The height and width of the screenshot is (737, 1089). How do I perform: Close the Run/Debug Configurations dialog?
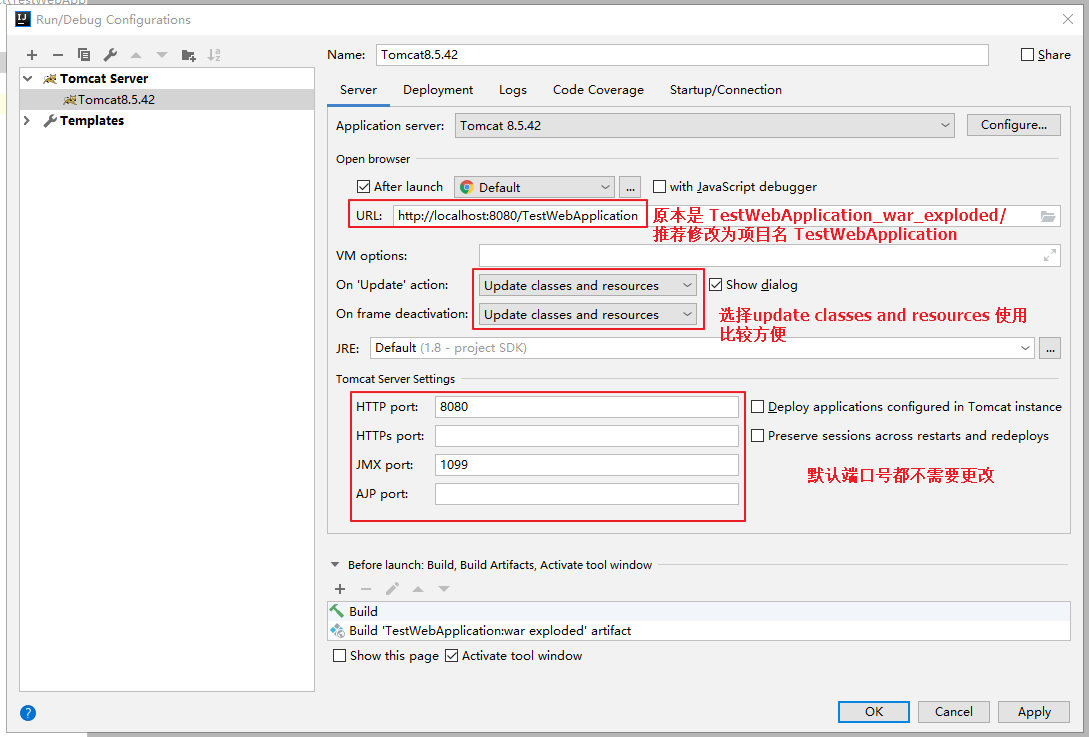point(1068,19)
